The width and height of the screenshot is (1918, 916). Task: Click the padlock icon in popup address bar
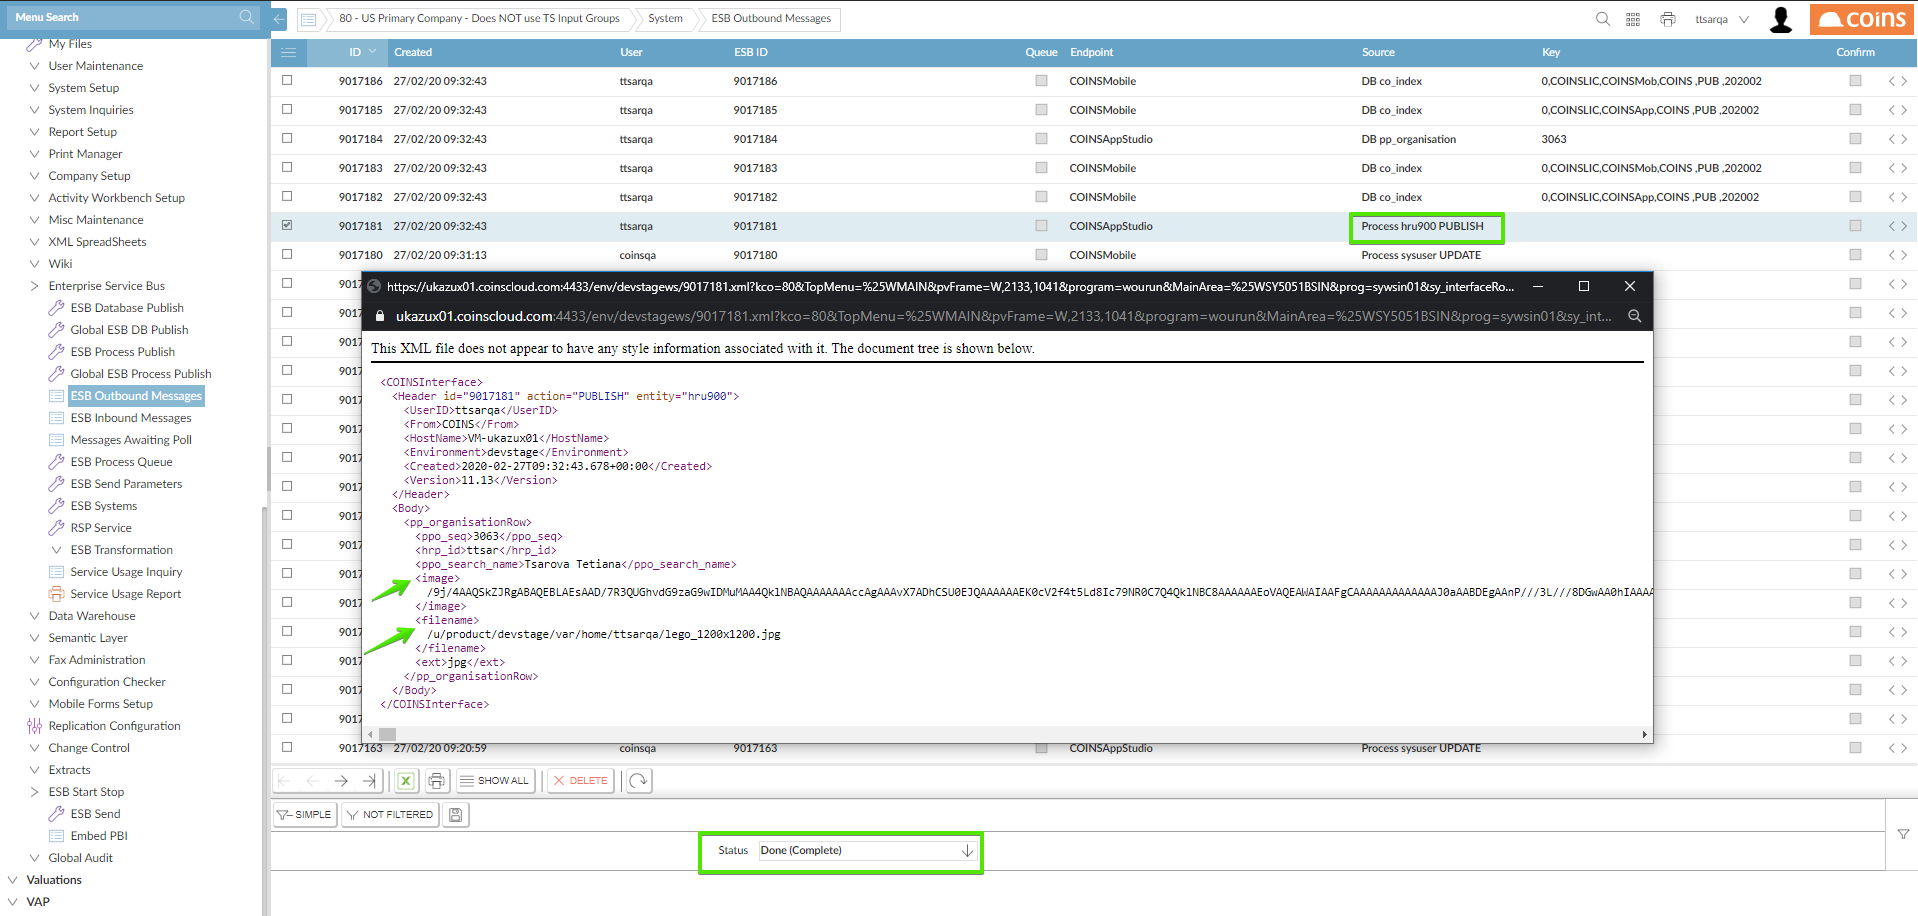pos(380,316)
